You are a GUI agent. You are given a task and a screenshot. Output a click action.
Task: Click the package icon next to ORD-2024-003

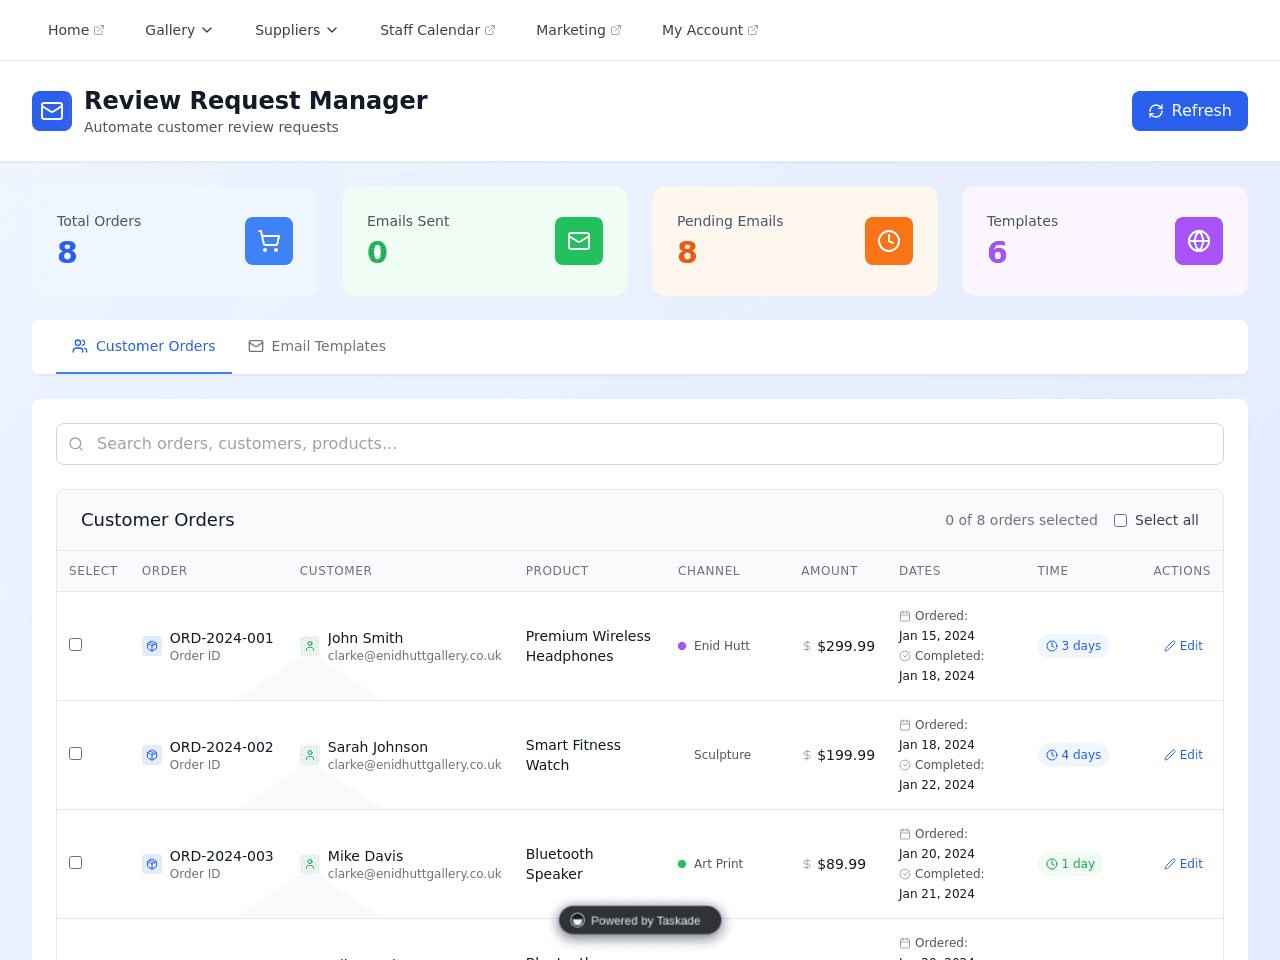pos(152,864)
